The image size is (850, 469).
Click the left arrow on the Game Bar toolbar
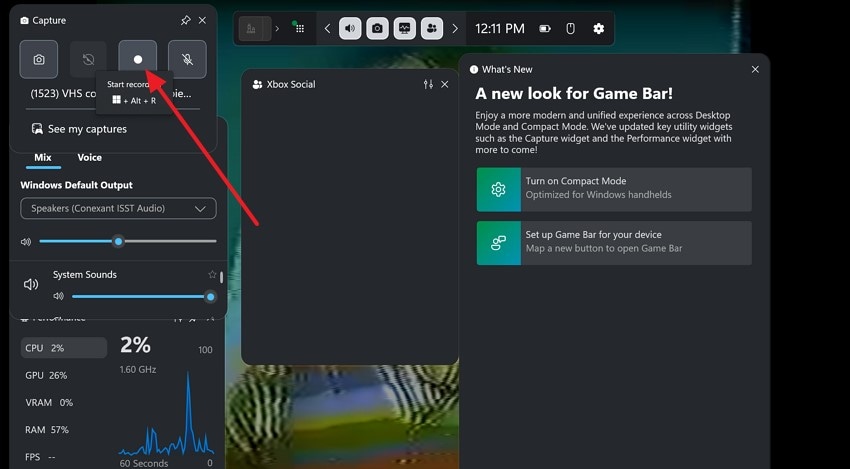[x=327, y=29]
